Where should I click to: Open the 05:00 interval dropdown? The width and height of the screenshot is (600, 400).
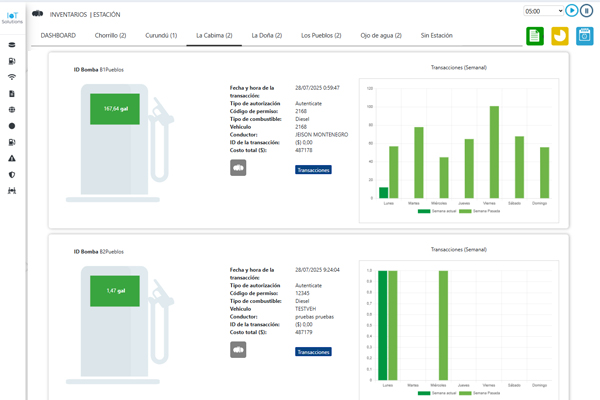click(544, 11)
